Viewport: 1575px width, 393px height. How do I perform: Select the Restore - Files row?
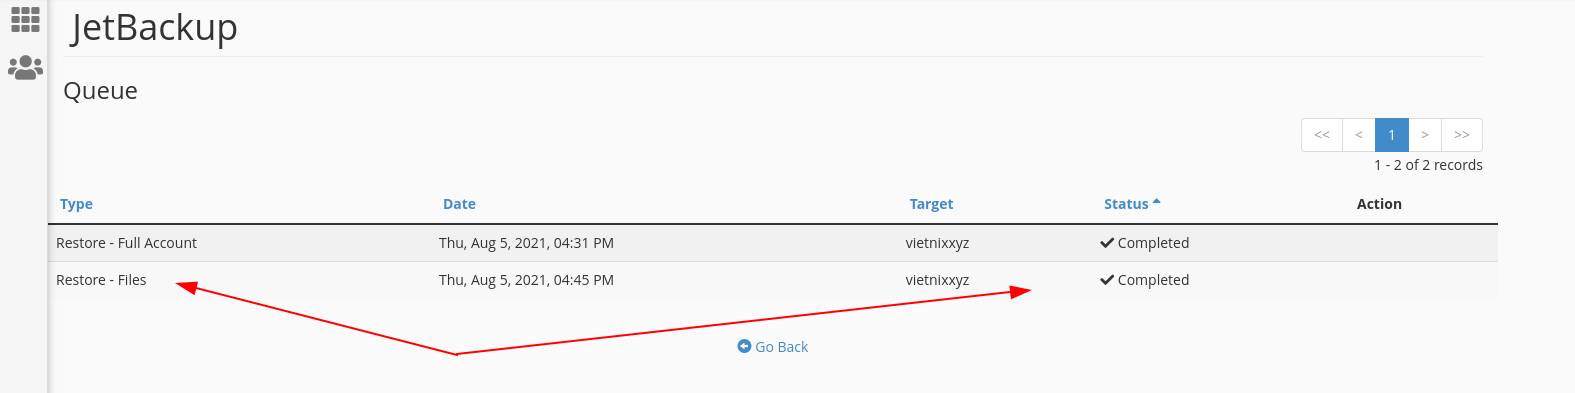click(x=773, y=280)
